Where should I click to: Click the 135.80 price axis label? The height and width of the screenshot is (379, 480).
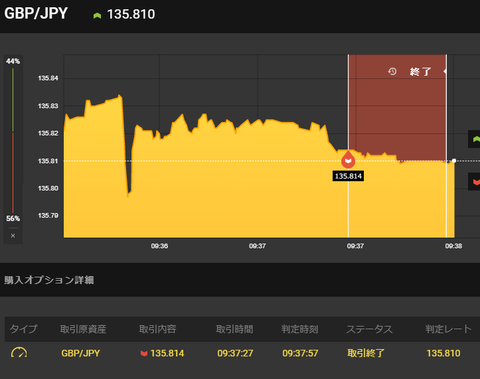(48, 188)
